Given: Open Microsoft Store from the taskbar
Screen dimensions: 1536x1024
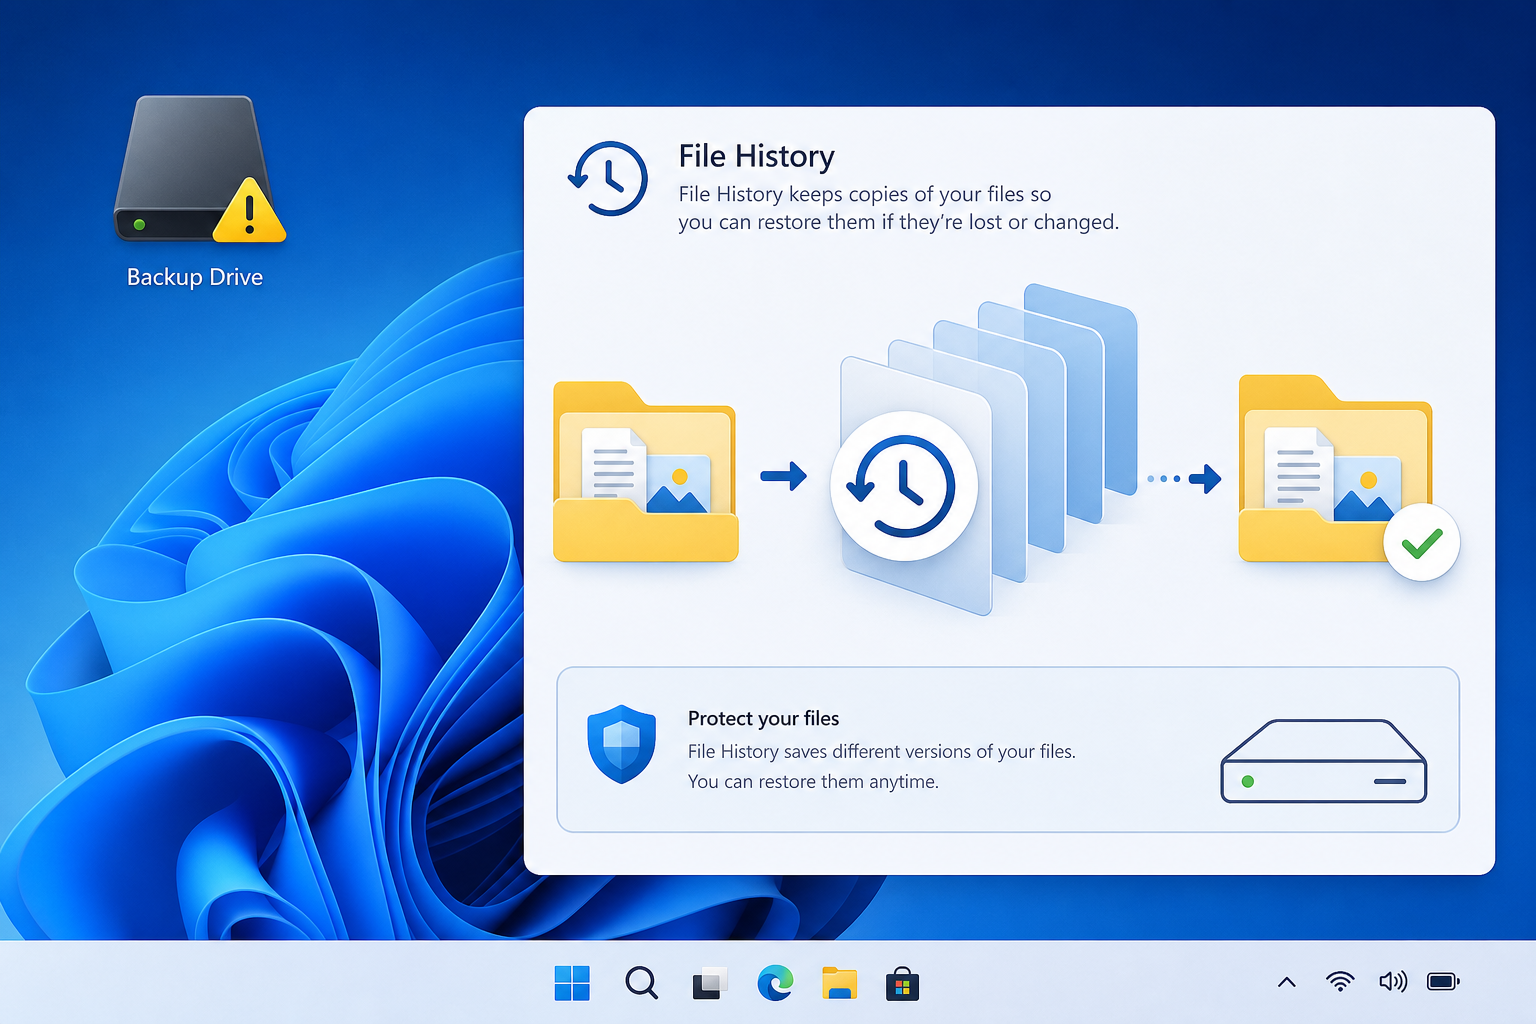Looking at the screenshot, I should (x=902, y=984).
